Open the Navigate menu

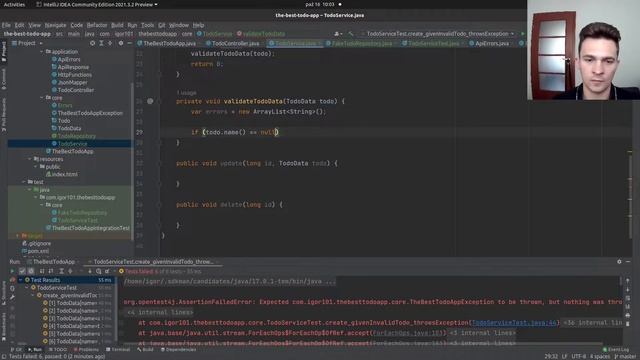click(56, 25)
